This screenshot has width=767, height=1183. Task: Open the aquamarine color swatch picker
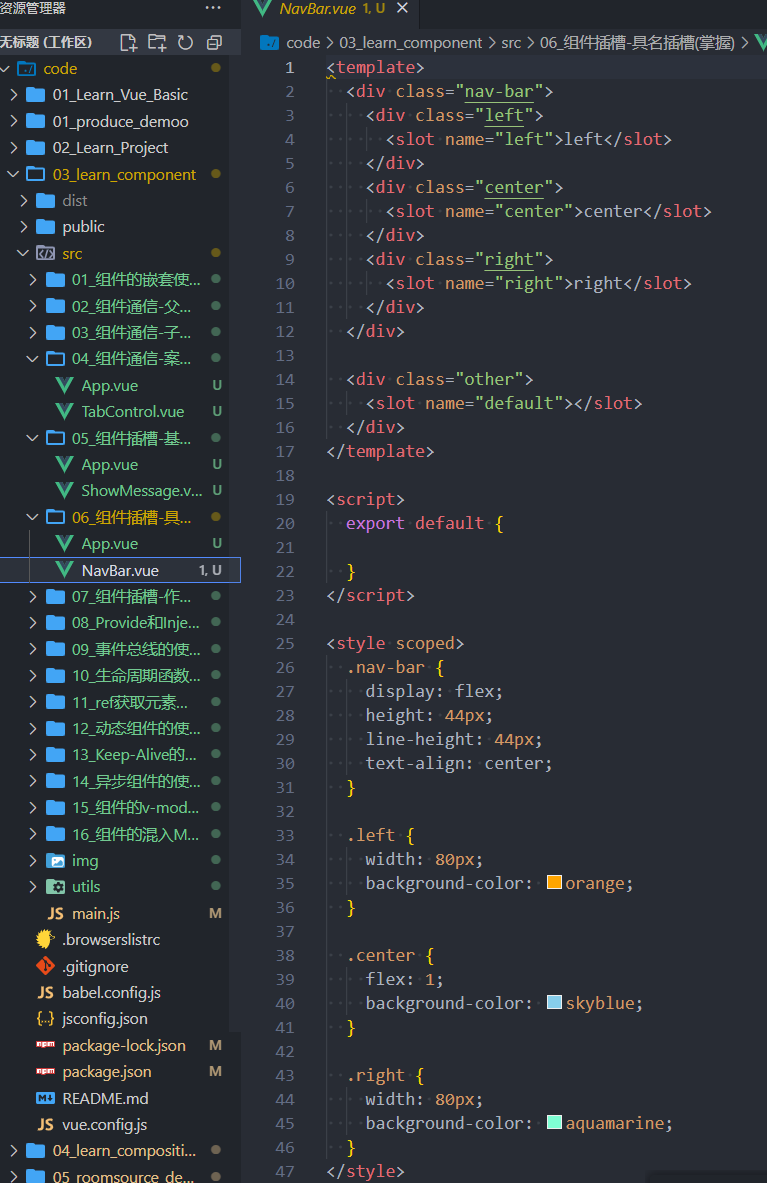pyautogui.click(x=554, y=1122)
